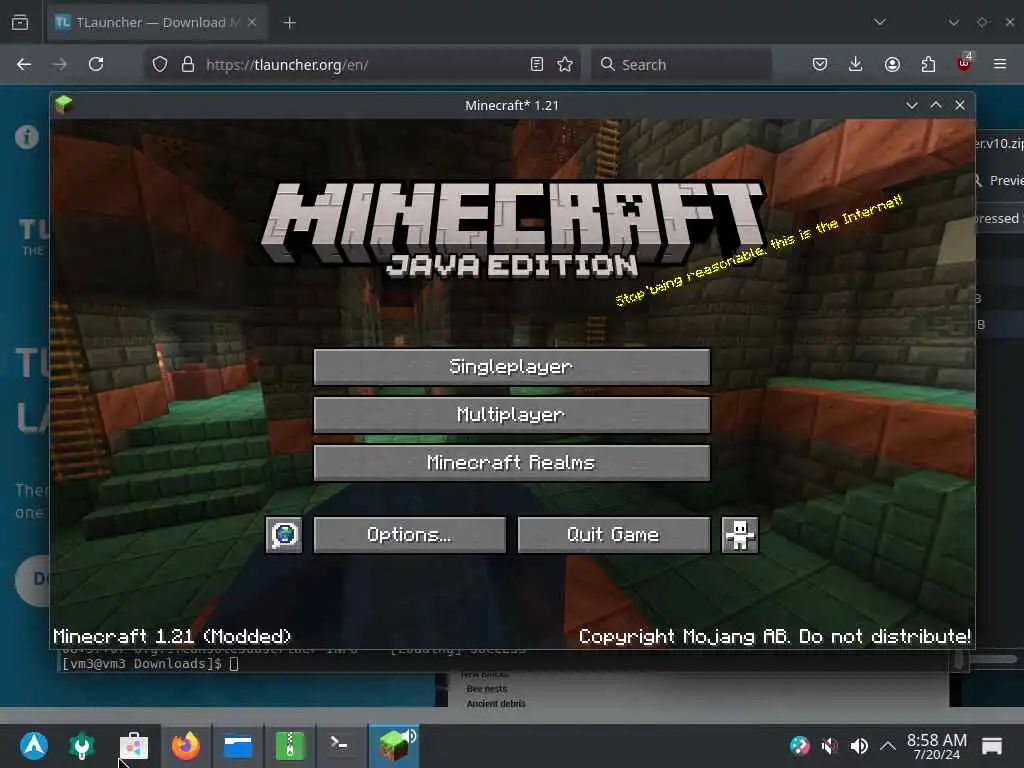The height and width of the screenshot is (768, 1024).
Task: Switch to the terminal taskbar icon
Action: (342, 744)
